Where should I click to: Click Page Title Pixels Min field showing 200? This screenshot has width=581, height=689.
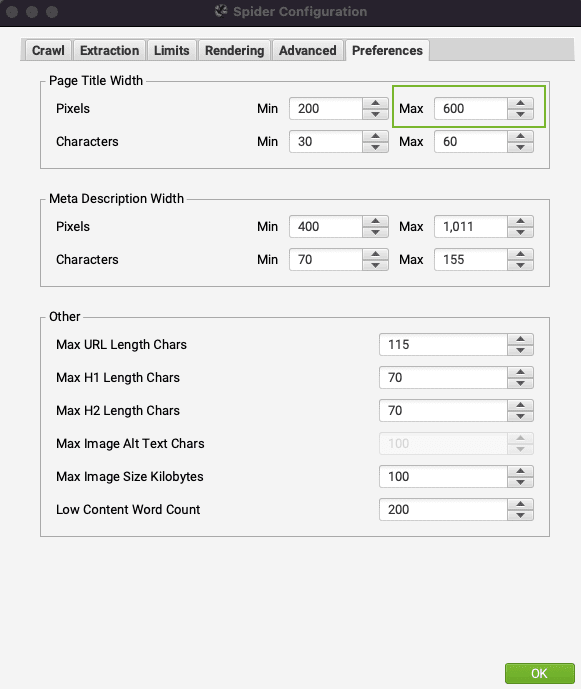pos(326,109)
